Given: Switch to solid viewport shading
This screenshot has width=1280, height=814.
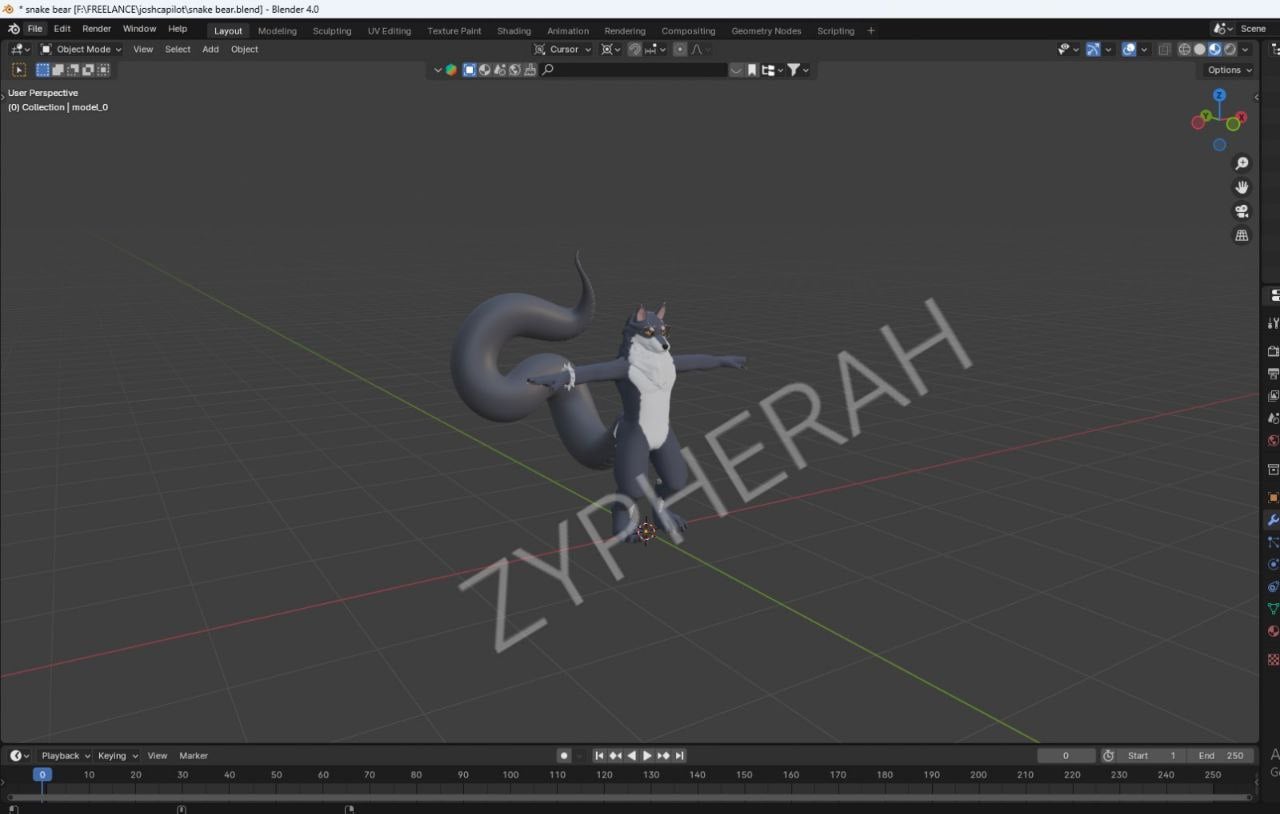Looking at the screenshot, I should (1199, 49).
